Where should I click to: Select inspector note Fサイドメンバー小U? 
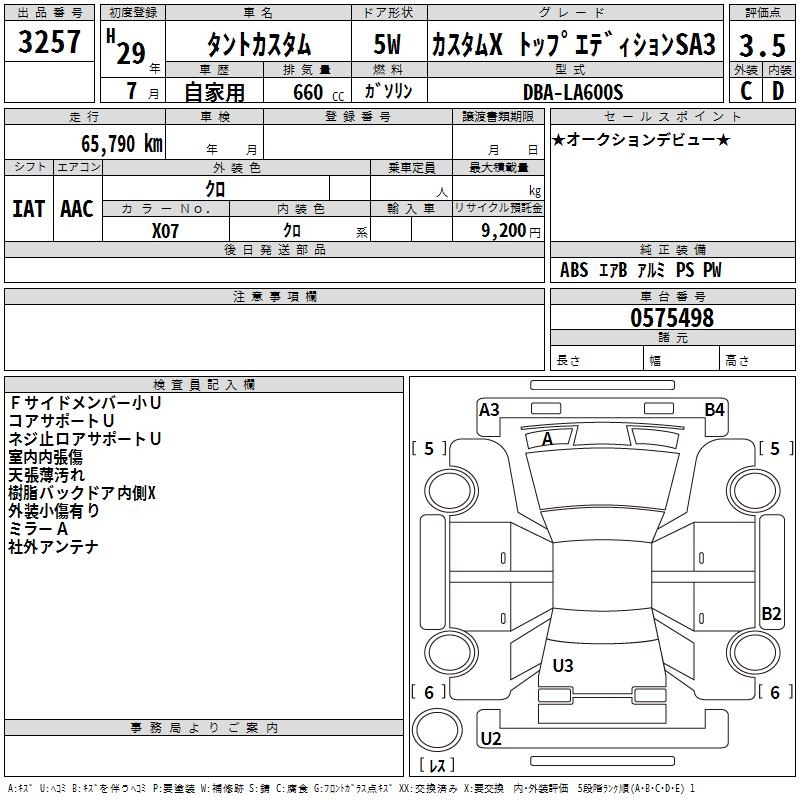(85, 403)
